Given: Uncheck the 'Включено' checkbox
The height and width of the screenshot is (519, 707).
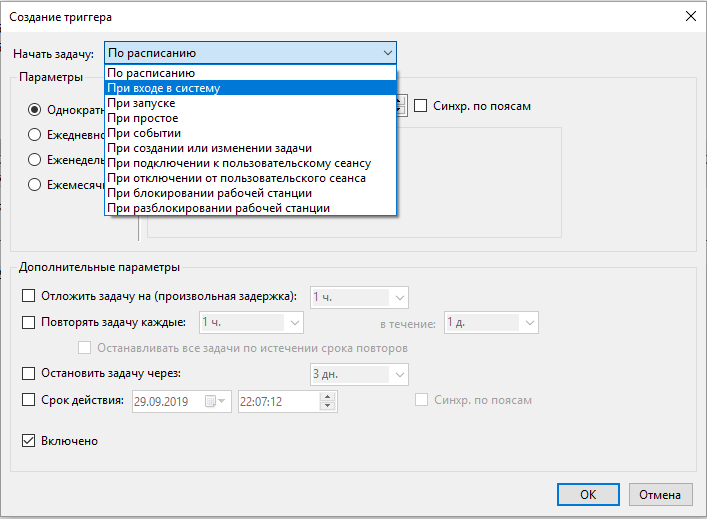Looking at the screenshot, I should coord(28,440).
